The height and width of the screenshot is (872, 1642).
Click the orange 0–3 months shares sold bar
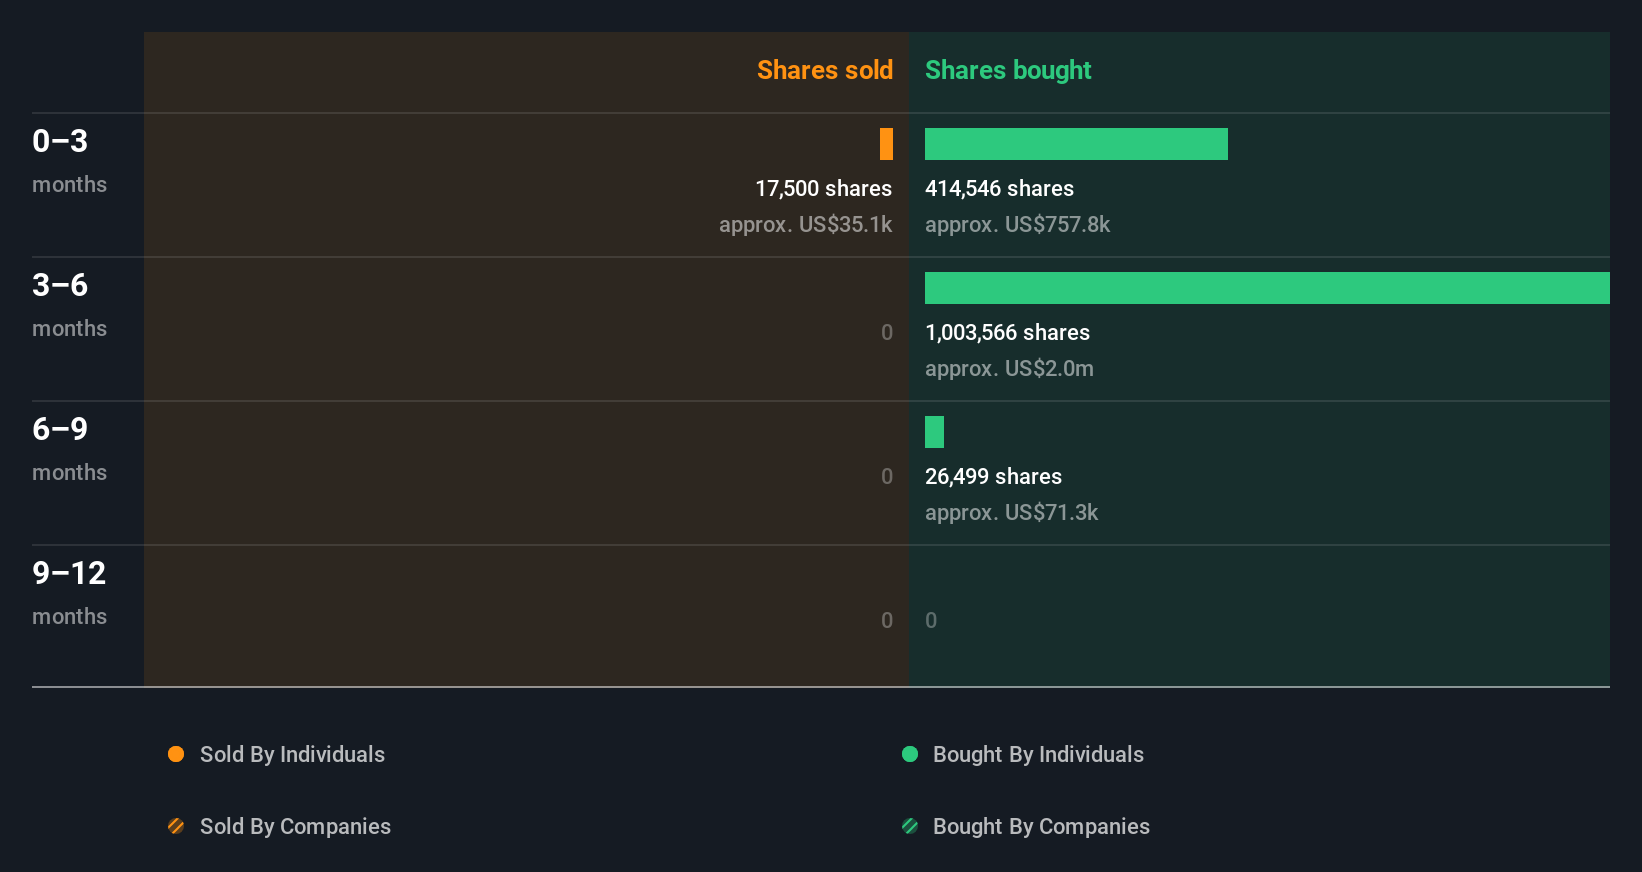[x=886, y=144]
